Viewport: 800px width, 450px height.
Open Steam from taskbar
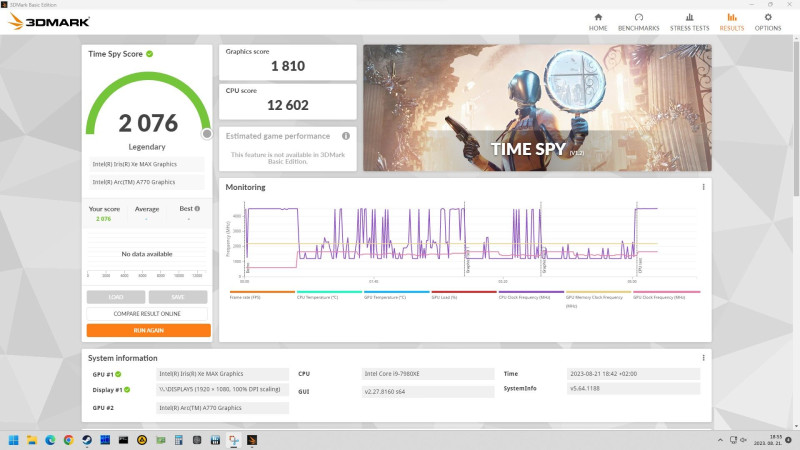[x=87, y=440]
